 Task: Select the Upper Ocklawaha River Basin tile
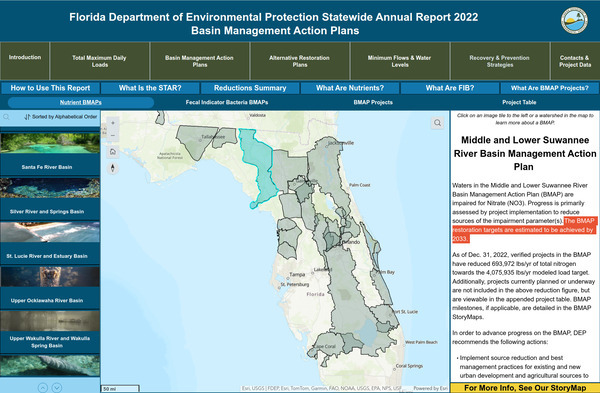click(x=50, y=287)
